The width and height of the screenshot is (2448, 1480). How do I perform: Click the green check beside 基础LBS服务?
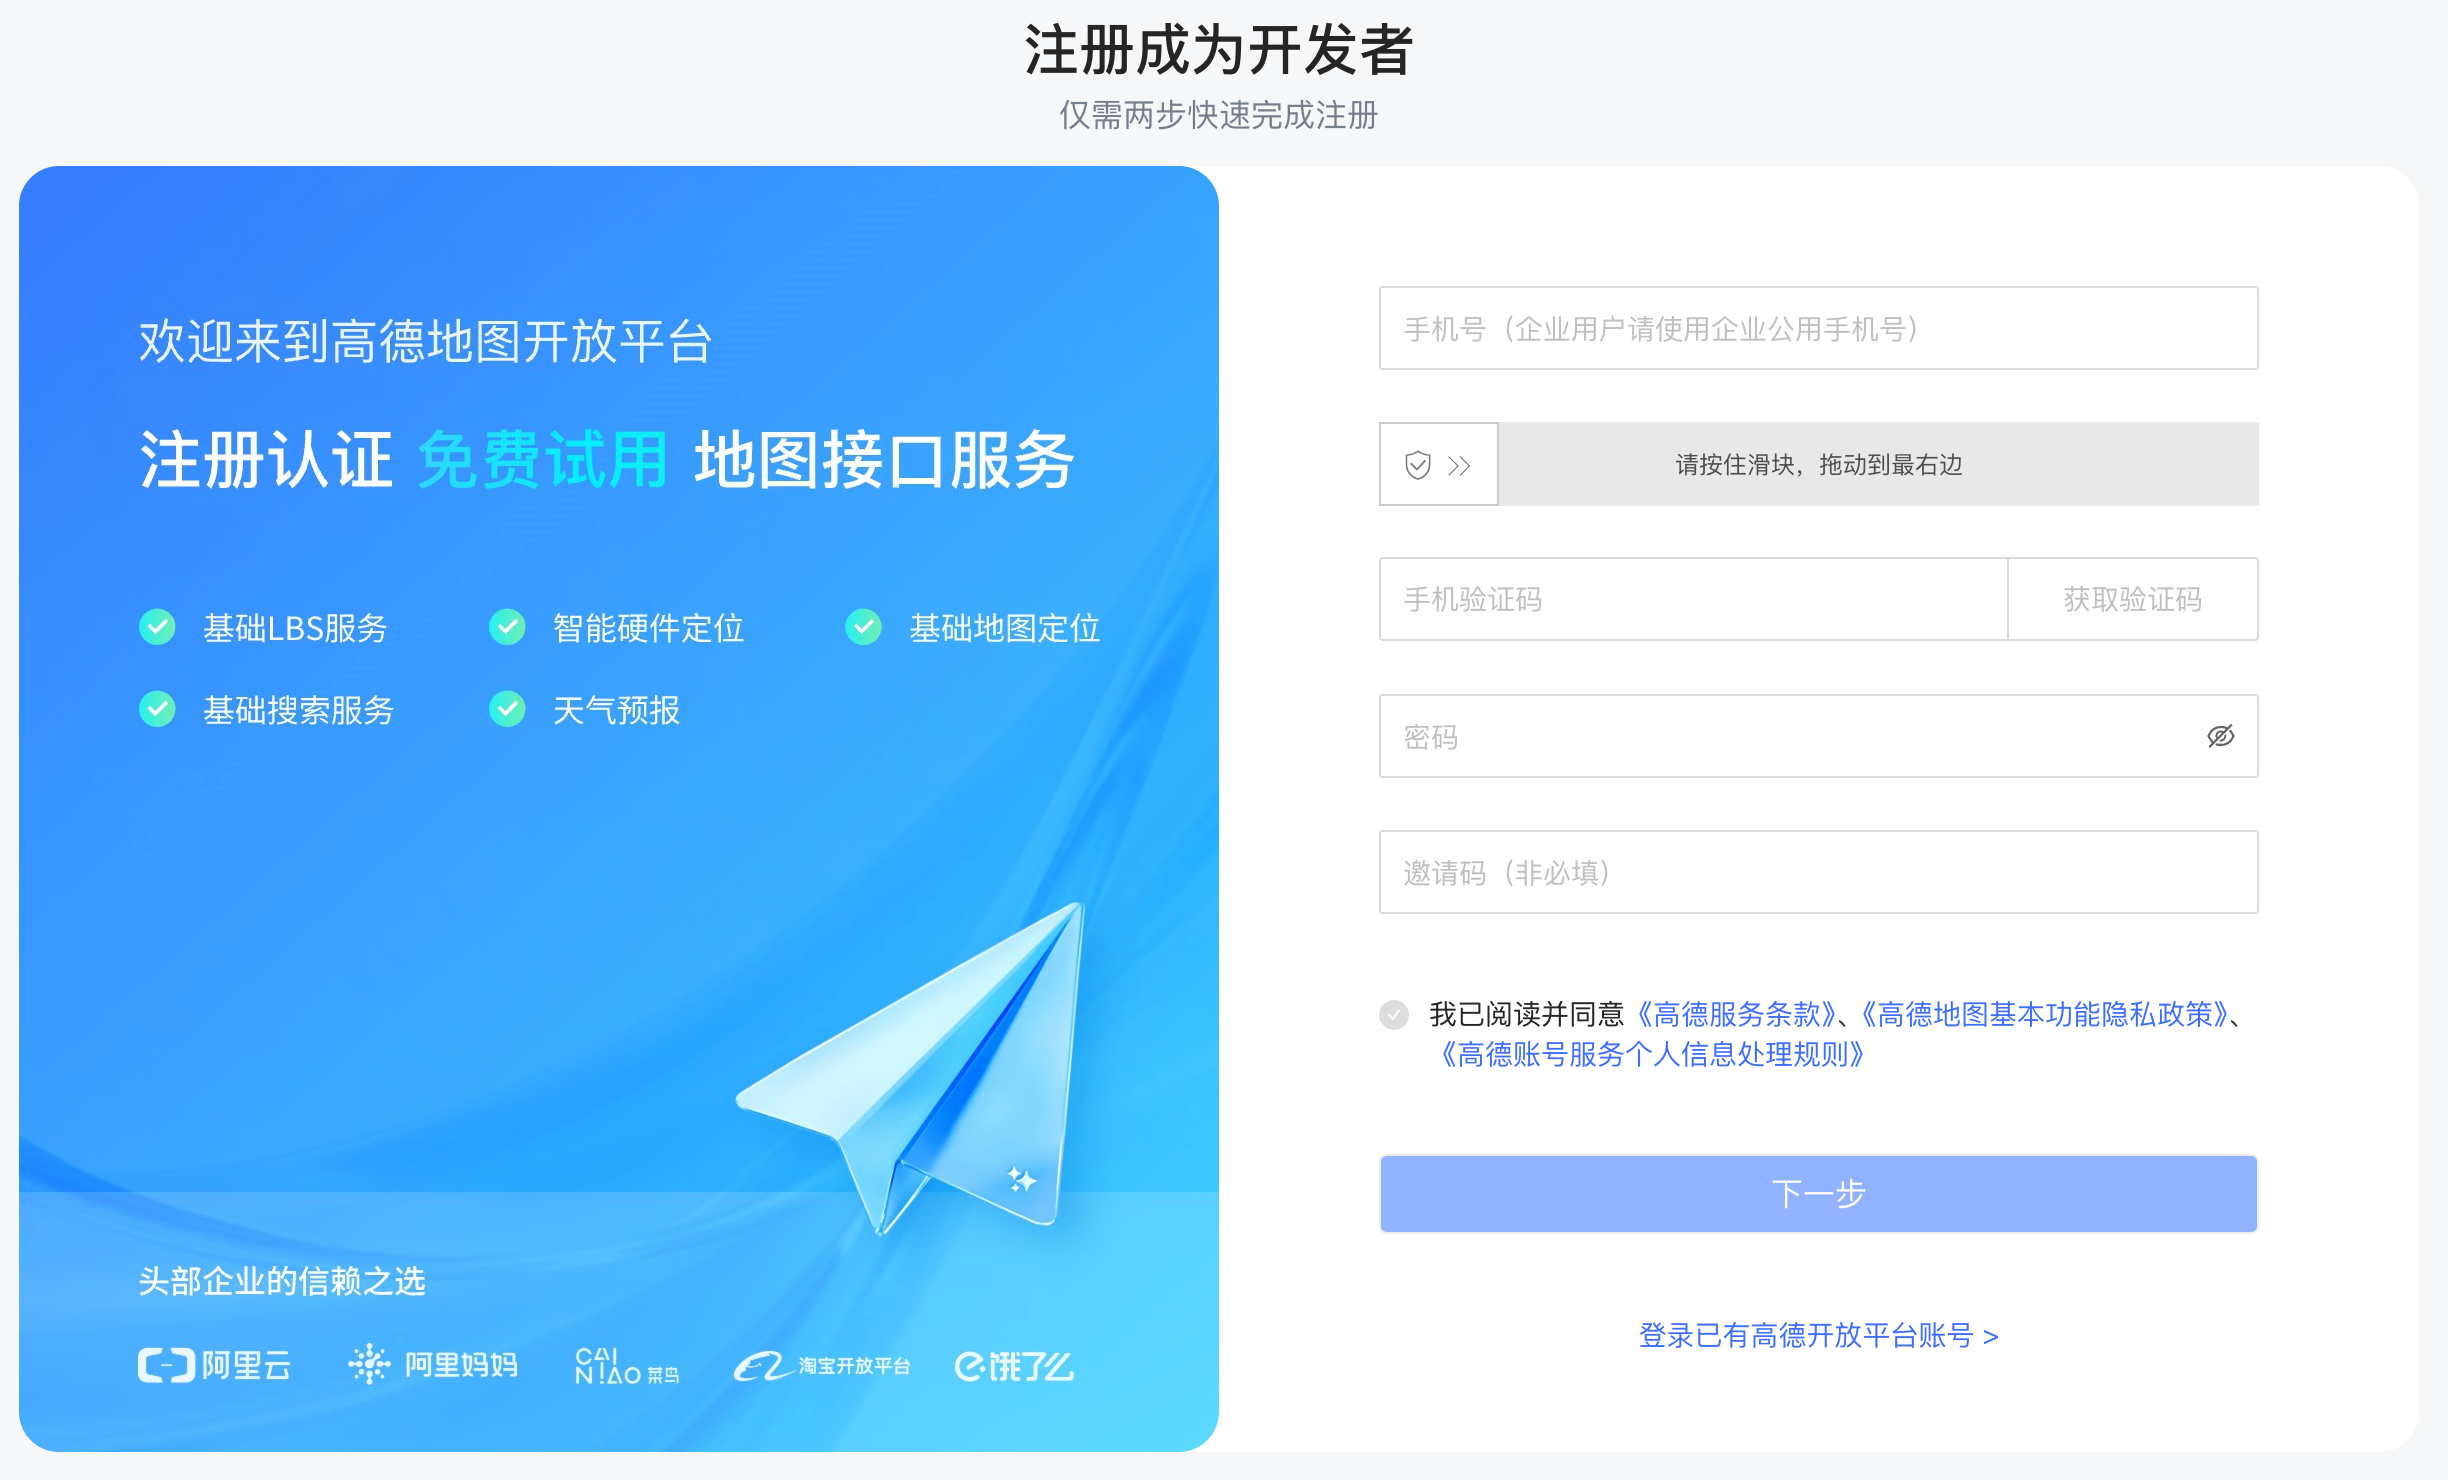pos(157,628)
